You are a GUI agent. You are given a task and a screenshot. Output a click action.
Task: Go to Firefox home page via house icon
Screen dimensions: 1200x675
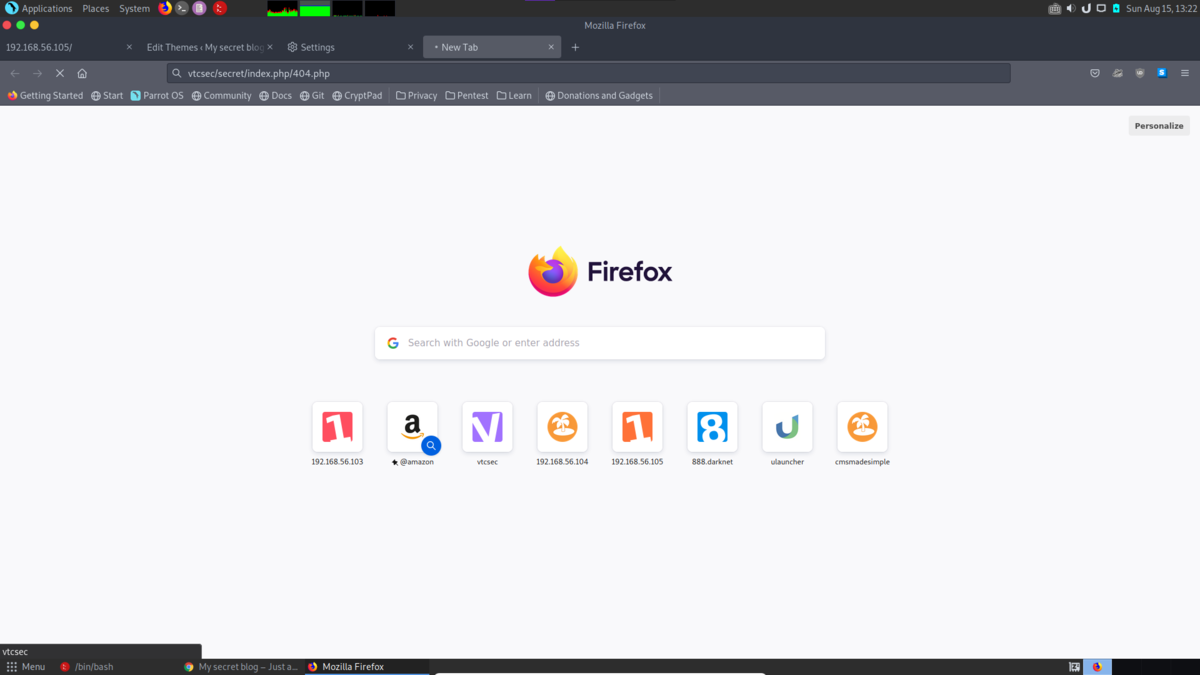(82, 73)
